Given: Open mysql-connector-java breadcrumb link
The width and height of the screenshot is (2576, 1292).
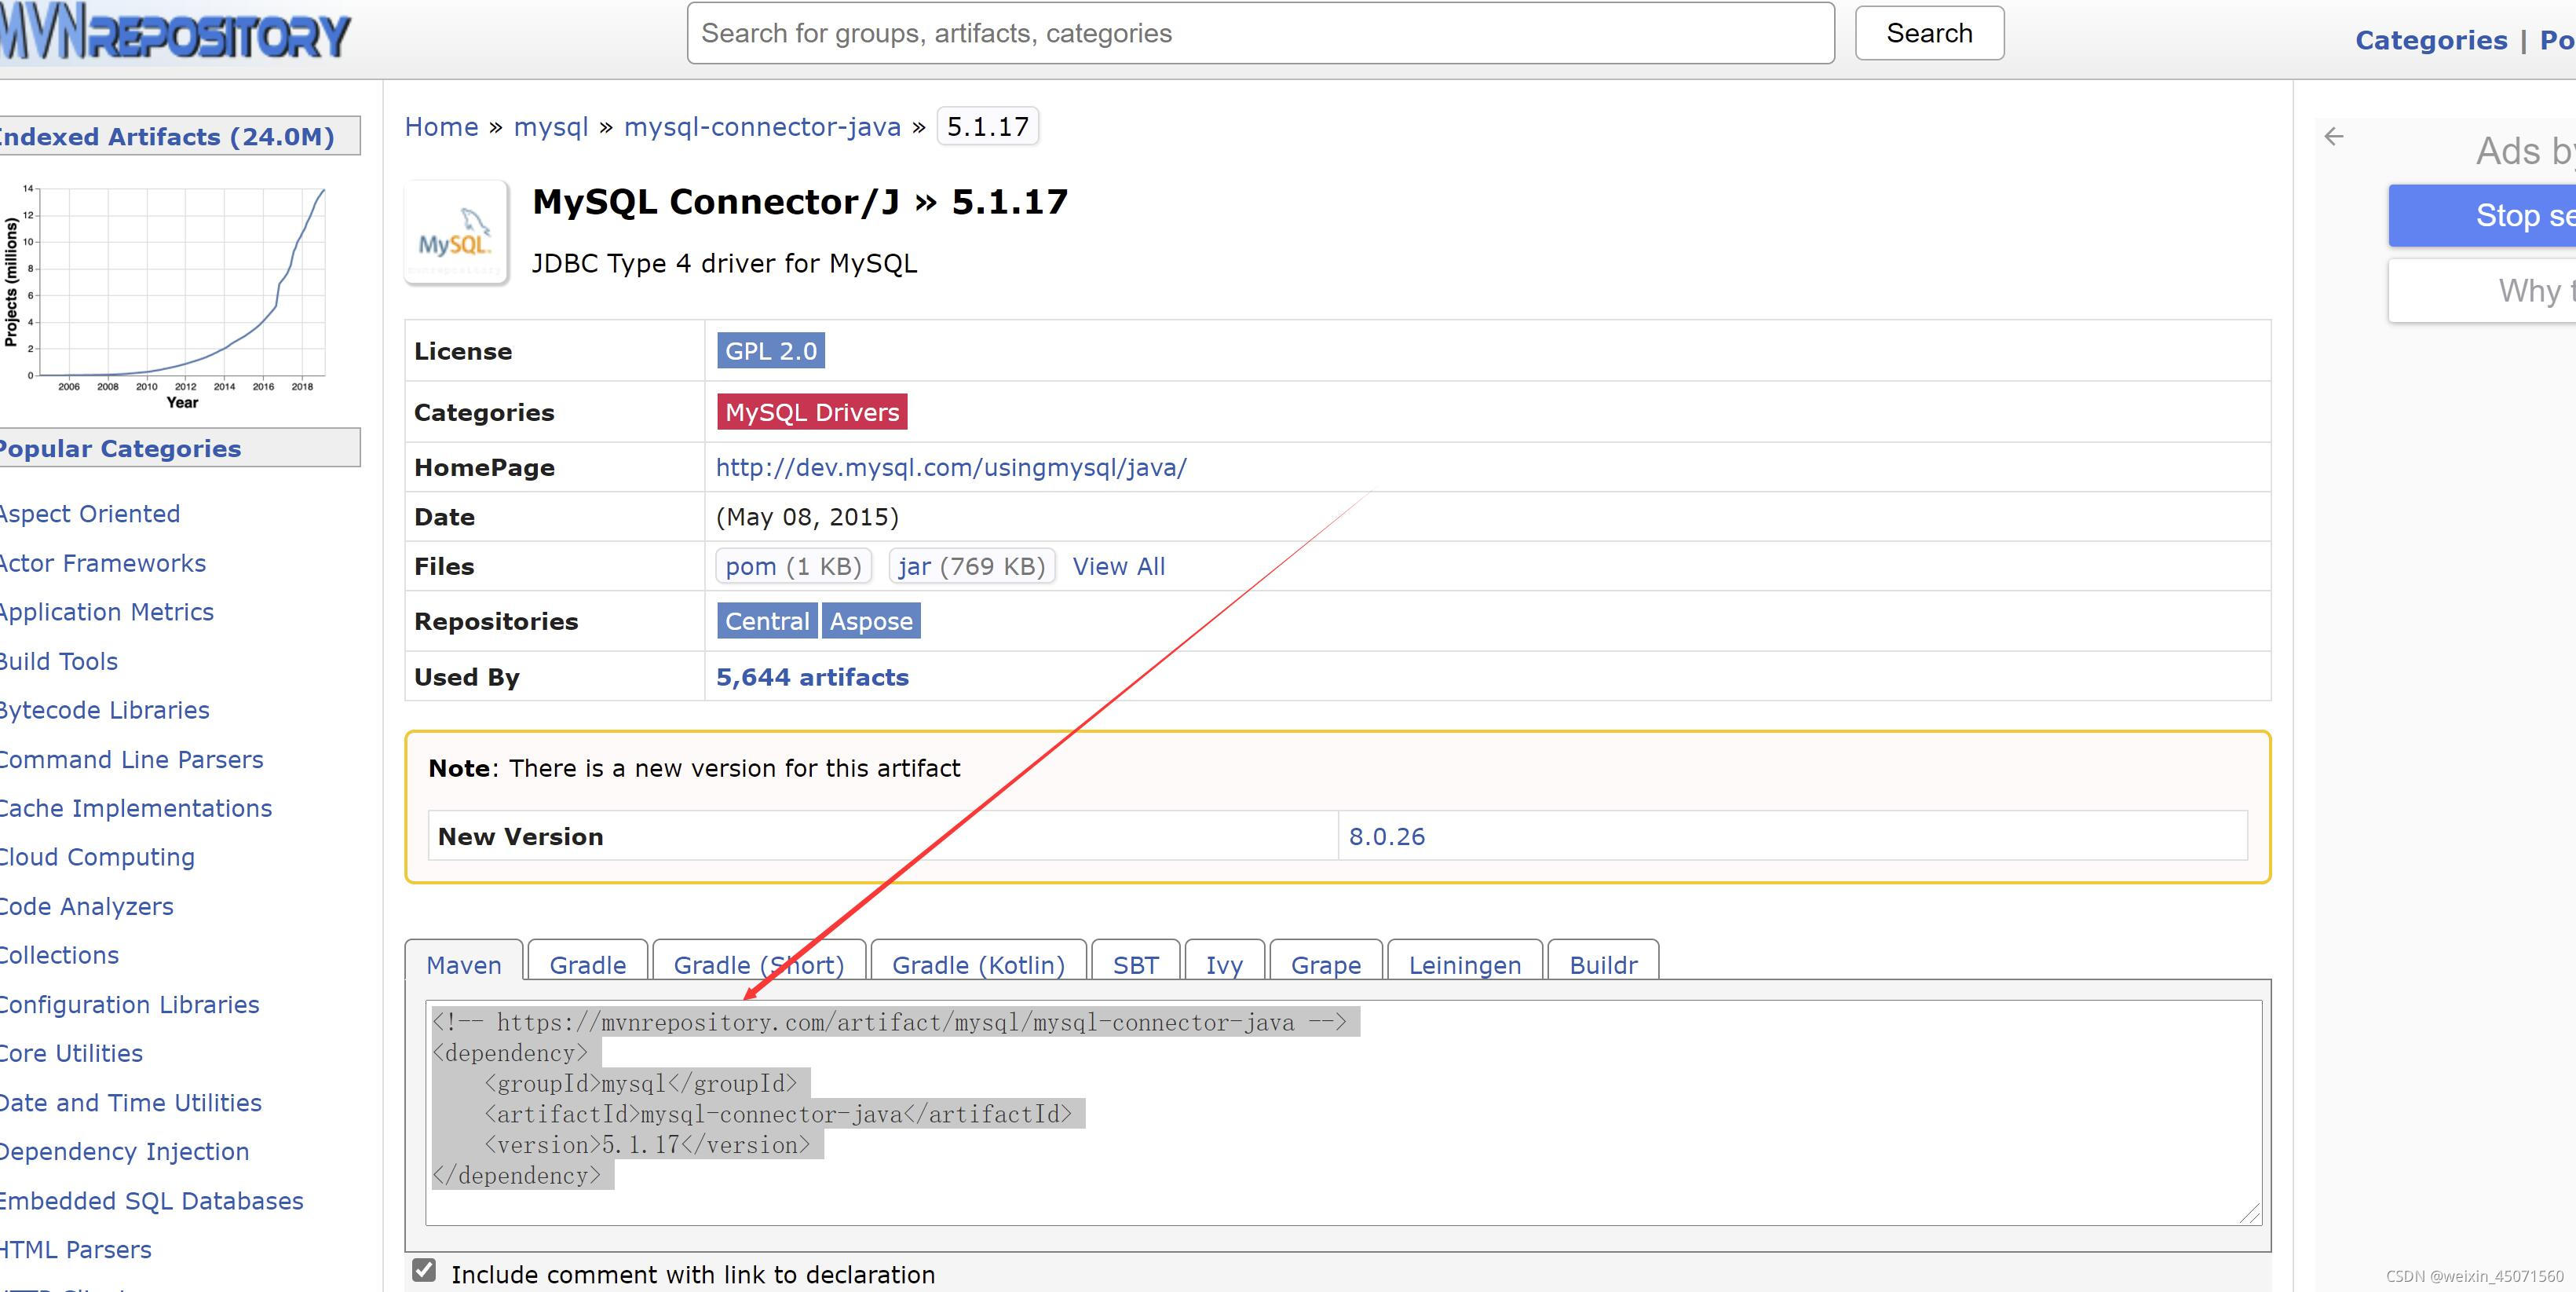Looking at the screenshot, I should tap(762, 127).
